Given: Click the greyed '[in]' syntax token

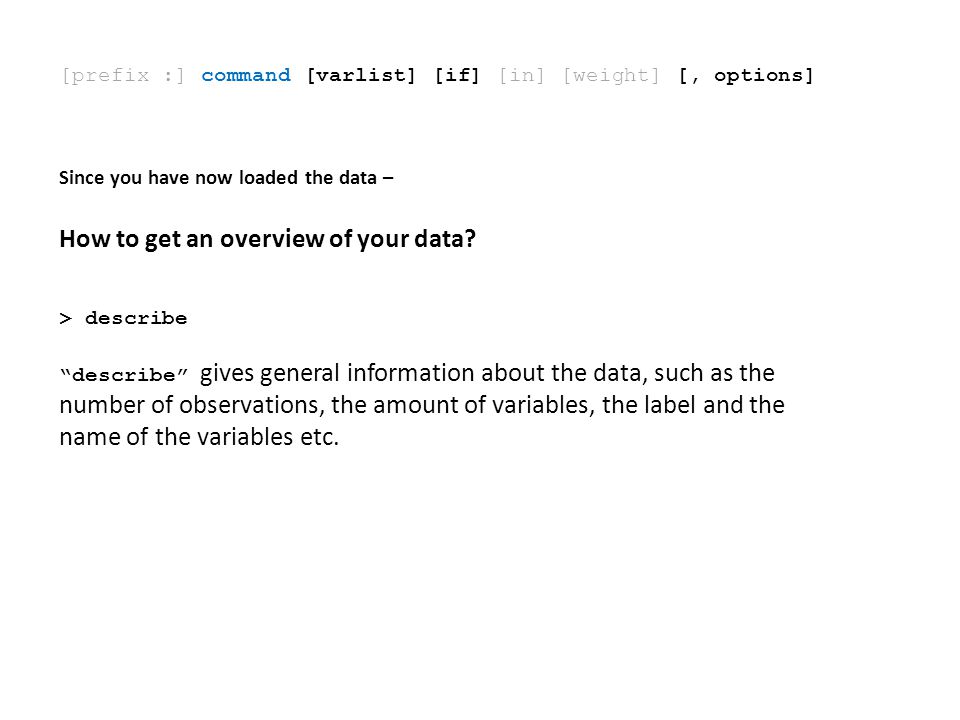Looking at the screenshot, I should (521, 76).
